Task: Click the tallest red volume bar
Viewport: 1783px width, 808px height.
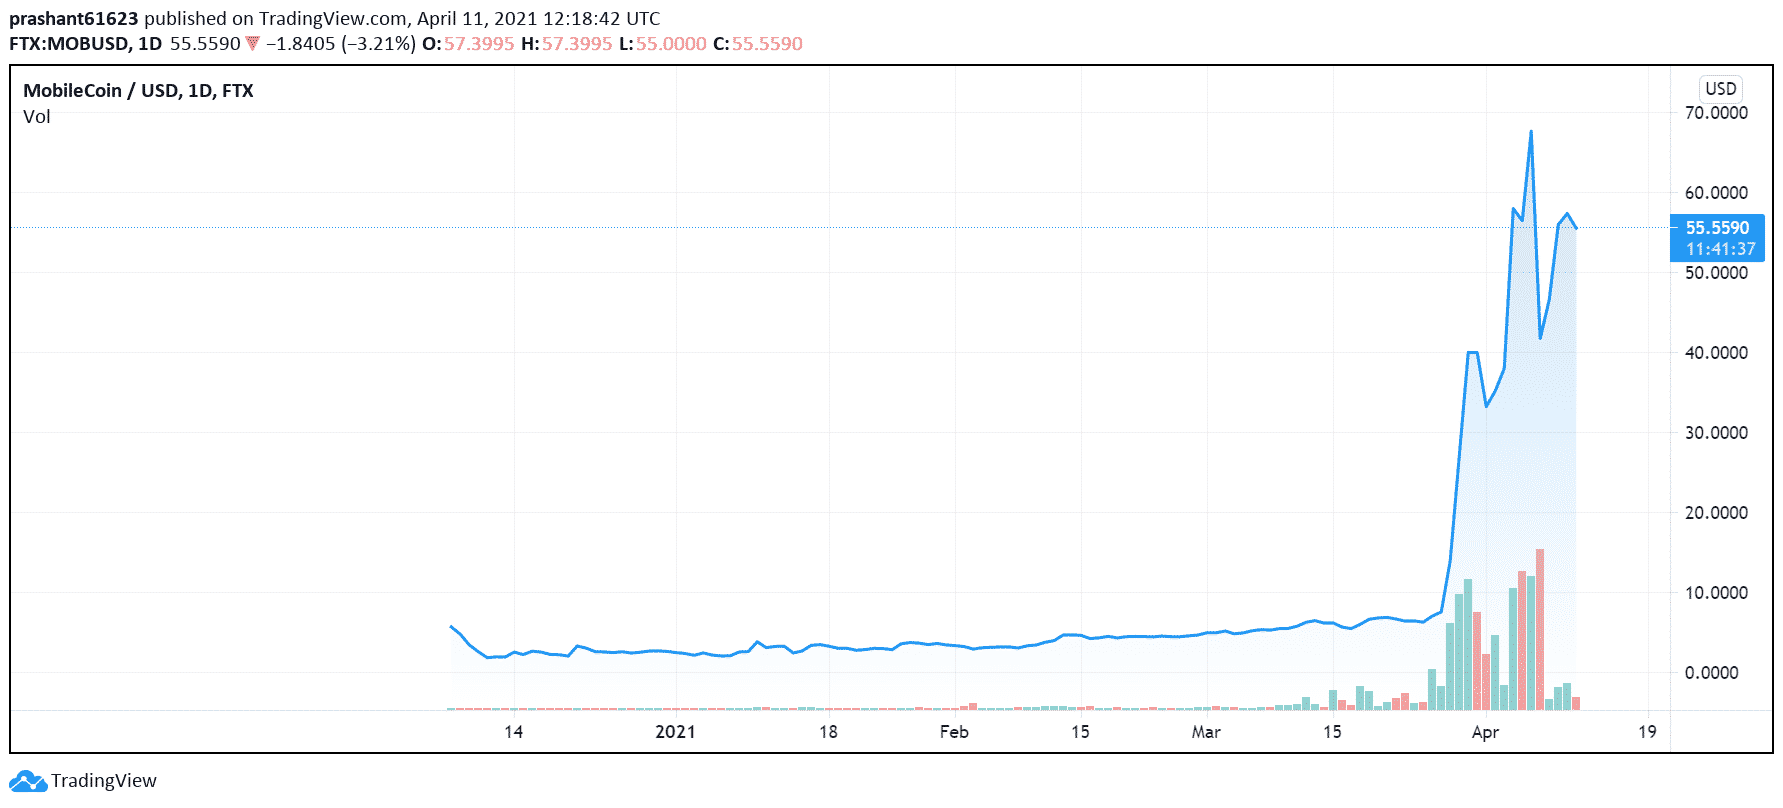Action: 1540,628
